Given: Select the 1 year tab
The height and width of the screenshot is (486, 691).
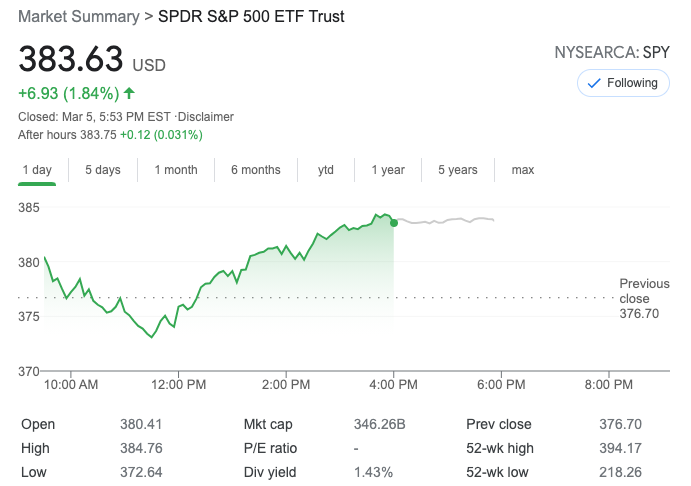Looking at the screenshot, I should click(388, 170).
